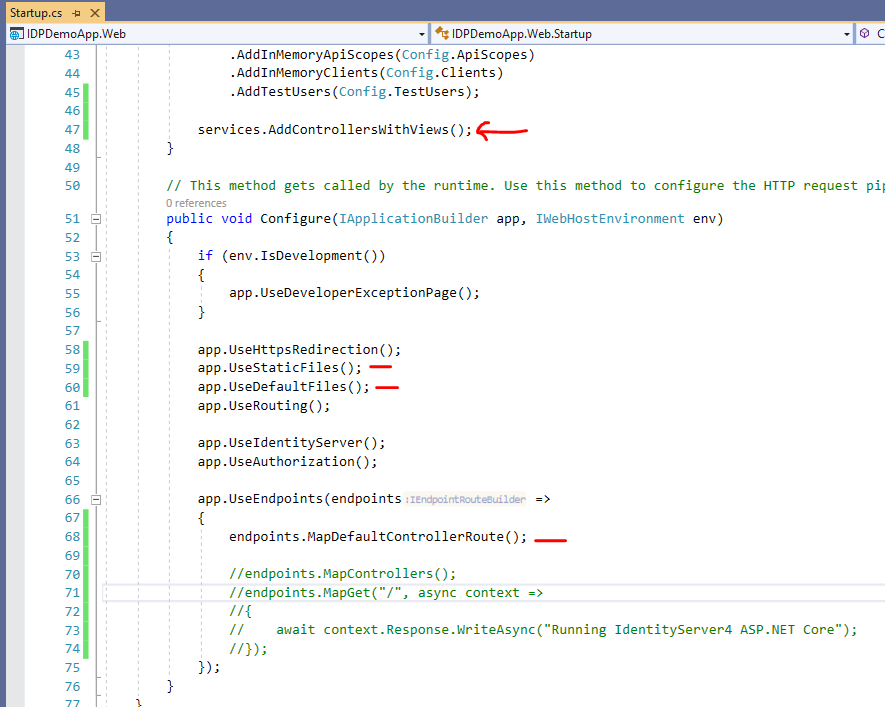The image size is (885, 707).
Task: Click 'app.UseHttpsRedirection();' statement
Action: coord(299,350)
